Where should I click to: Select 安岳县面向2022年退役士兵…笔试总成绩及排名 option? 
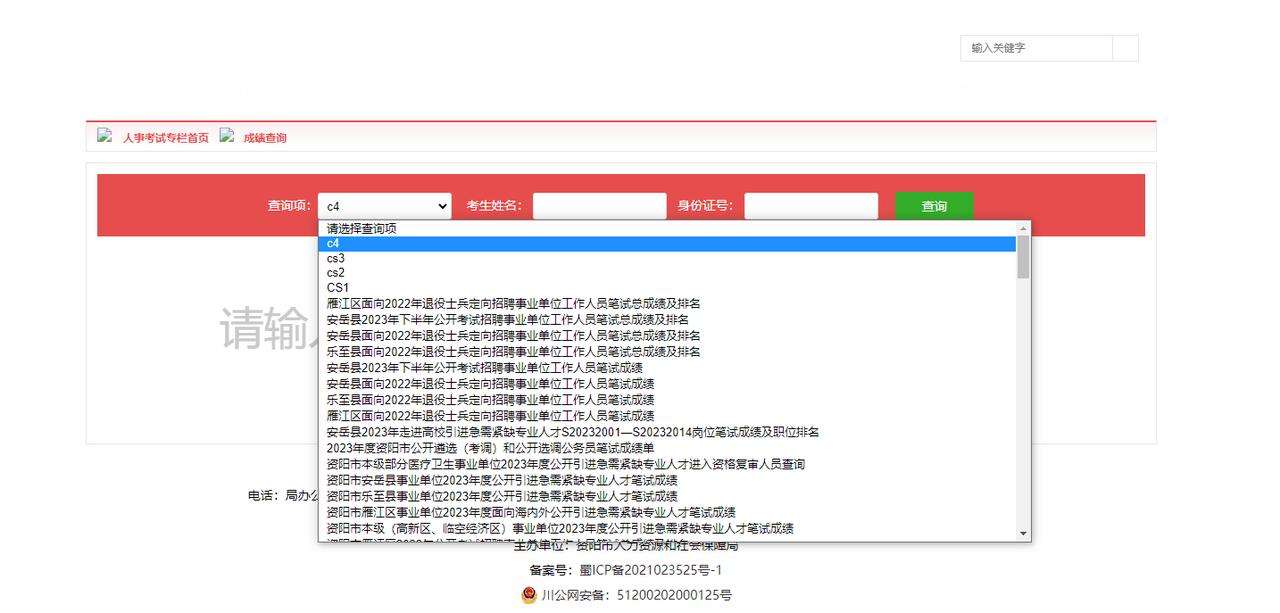667,335
